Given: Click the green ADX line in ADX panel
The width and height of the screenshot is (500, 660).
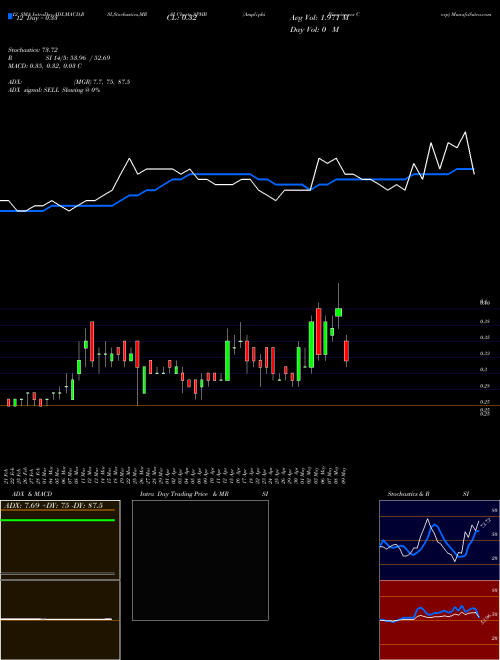Looking at the screenshot, I should (x=58, y=520).
